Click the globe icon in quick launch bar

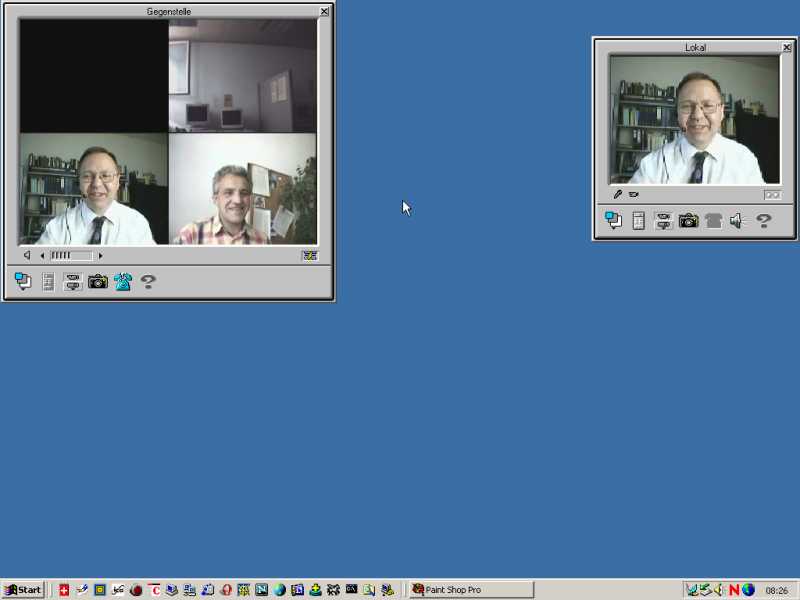tap(279, 590)
